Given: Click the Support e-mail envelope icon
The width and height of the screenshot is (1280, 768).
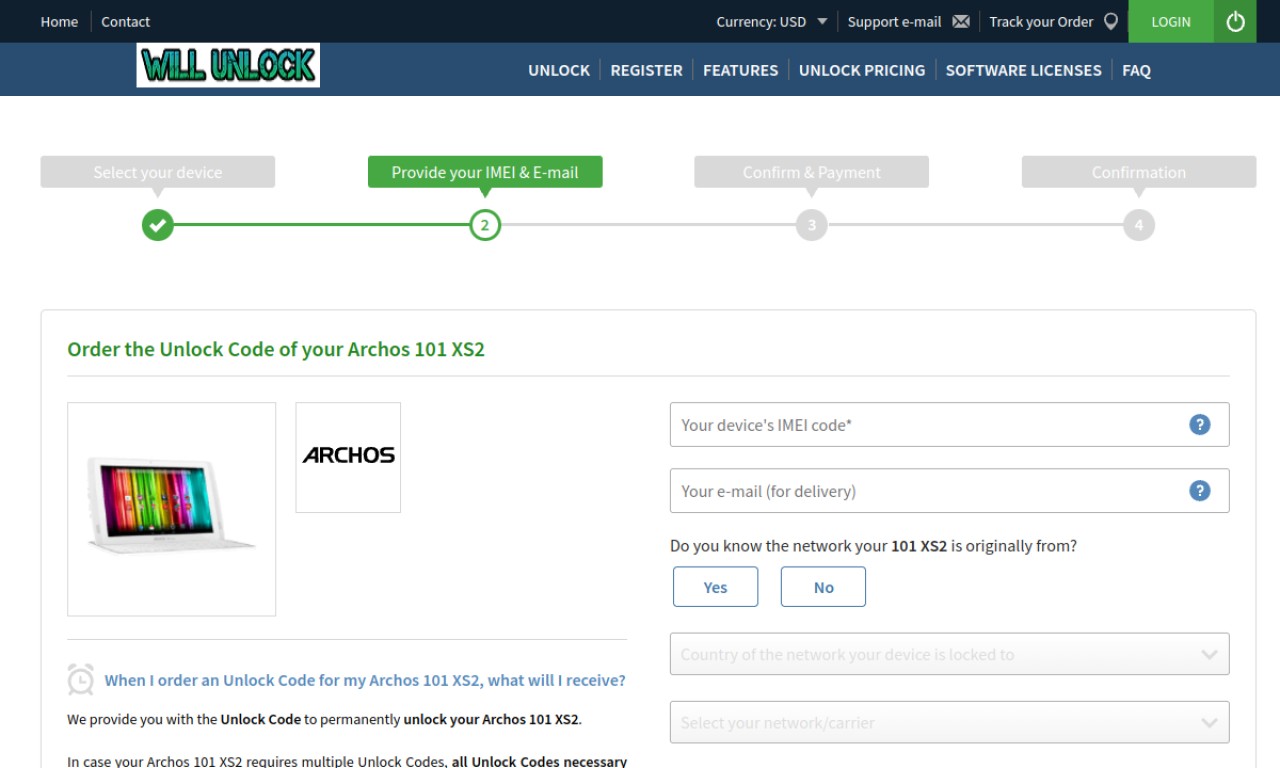Looking at the screenshot, I should coord(961,21).
